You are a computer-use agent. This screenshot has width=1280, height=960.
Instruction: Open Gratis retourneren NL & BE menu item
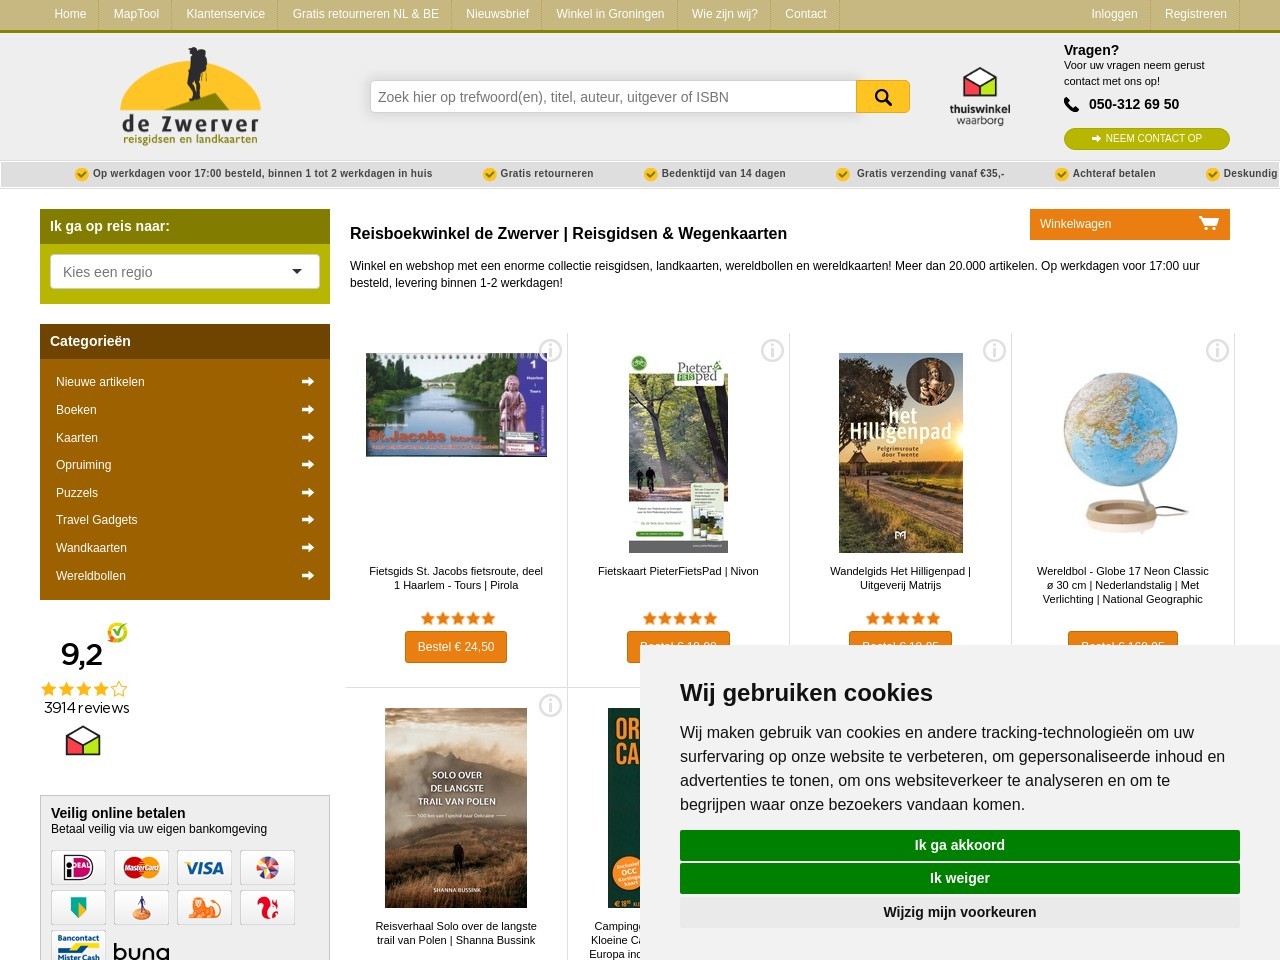click(x=365, y=14)
